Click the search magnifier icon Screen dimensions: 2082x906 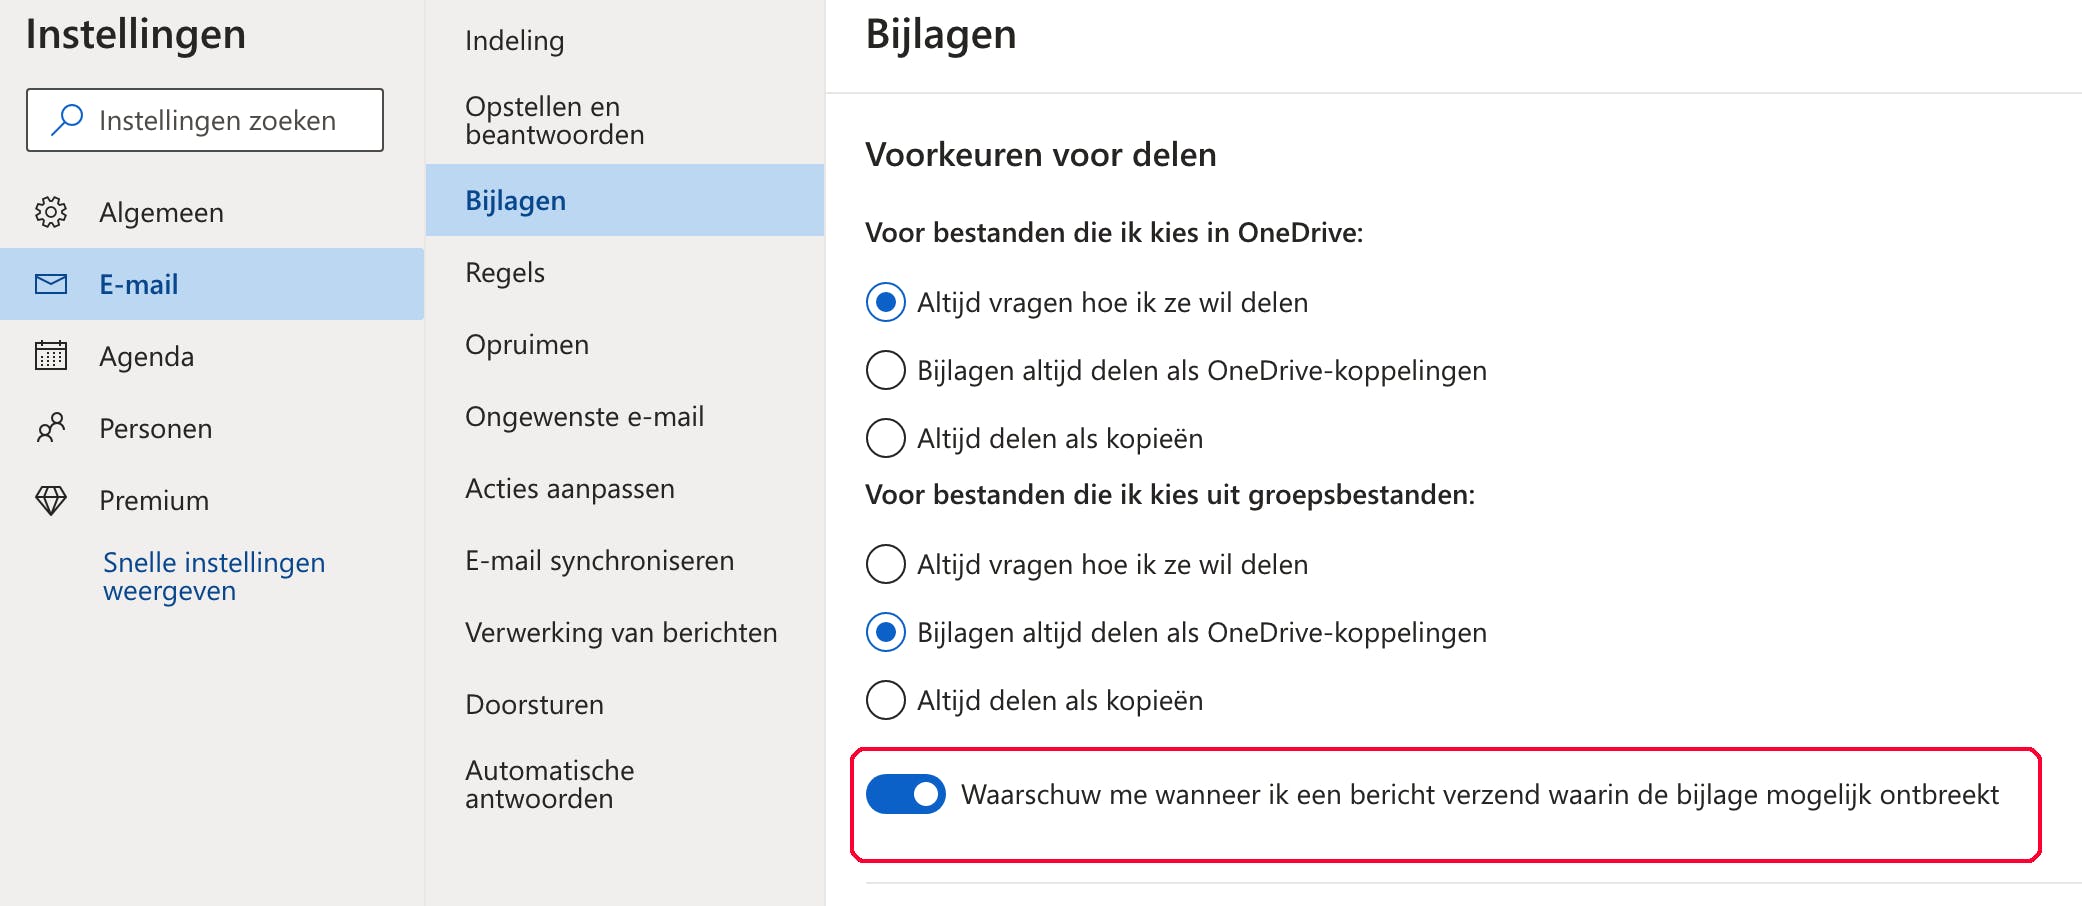(67, 120)
